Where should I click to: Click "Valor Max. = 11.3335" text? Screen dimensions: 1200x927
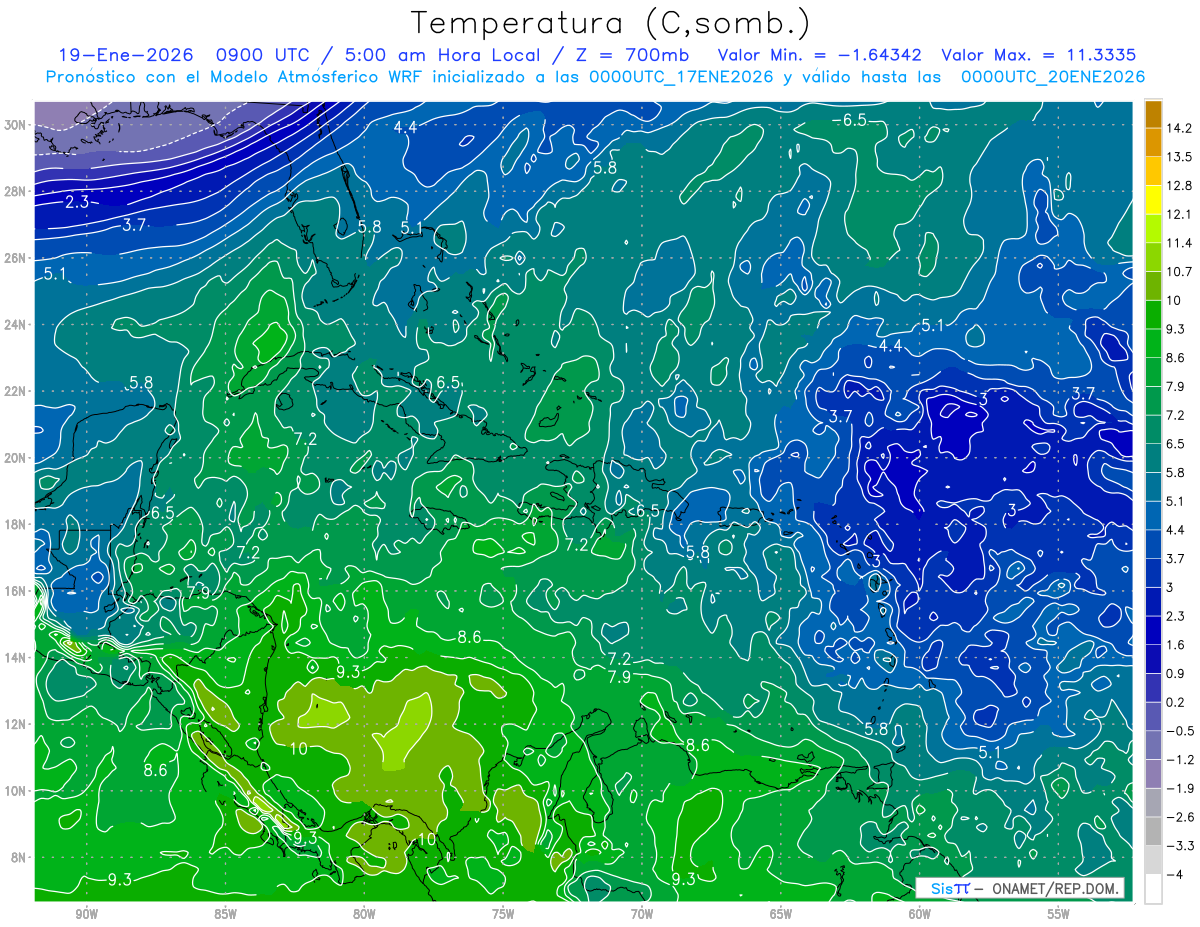tap(1039, 55)
